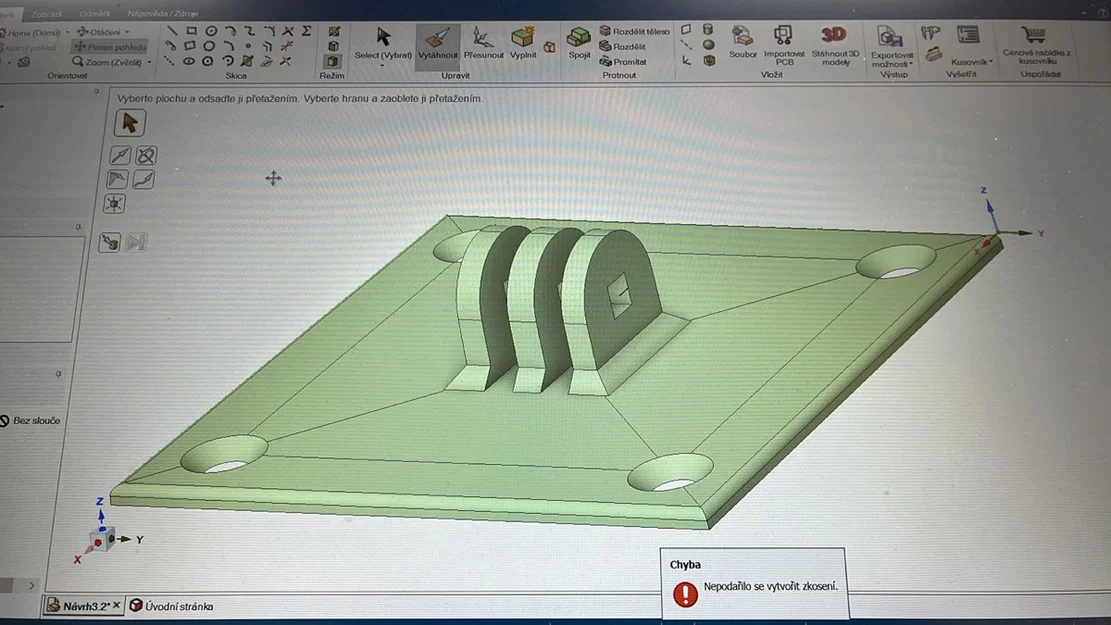Toggle Posun pohledu pan view

point(111,47)
